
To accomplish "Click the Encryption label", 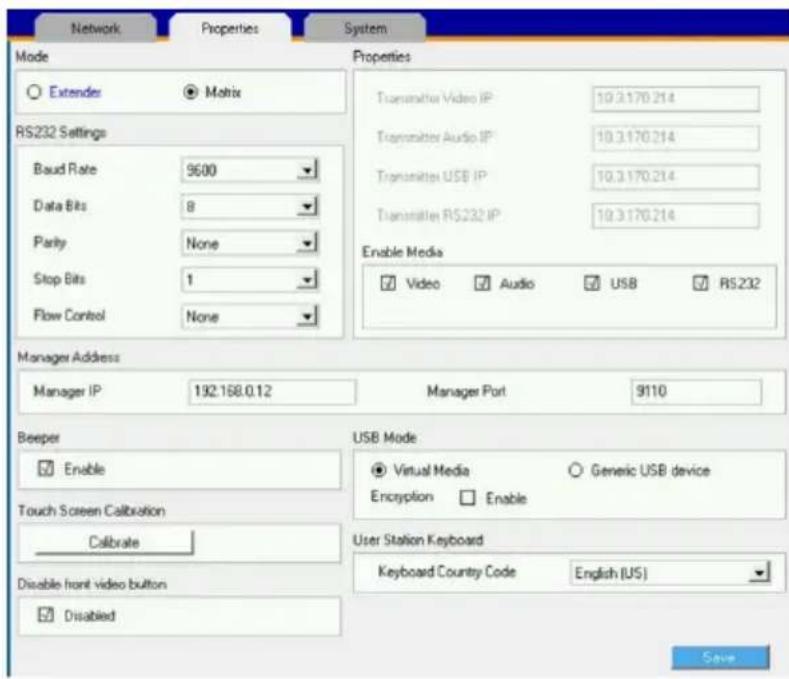I will 402,497.
